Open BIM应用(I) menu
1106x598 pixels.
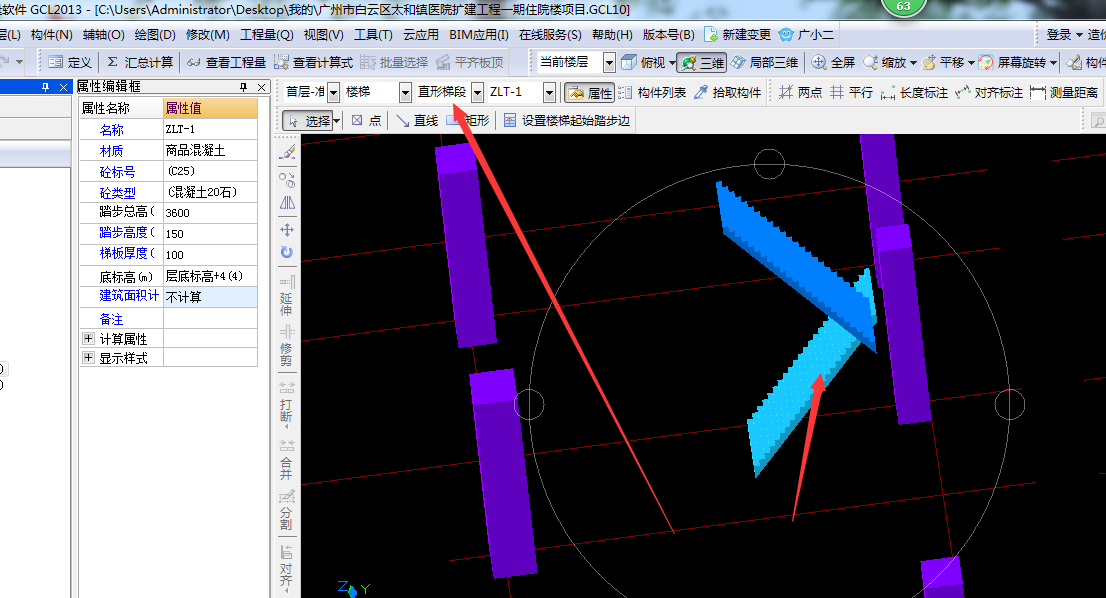pyautogui.click(x=479, y=35)
